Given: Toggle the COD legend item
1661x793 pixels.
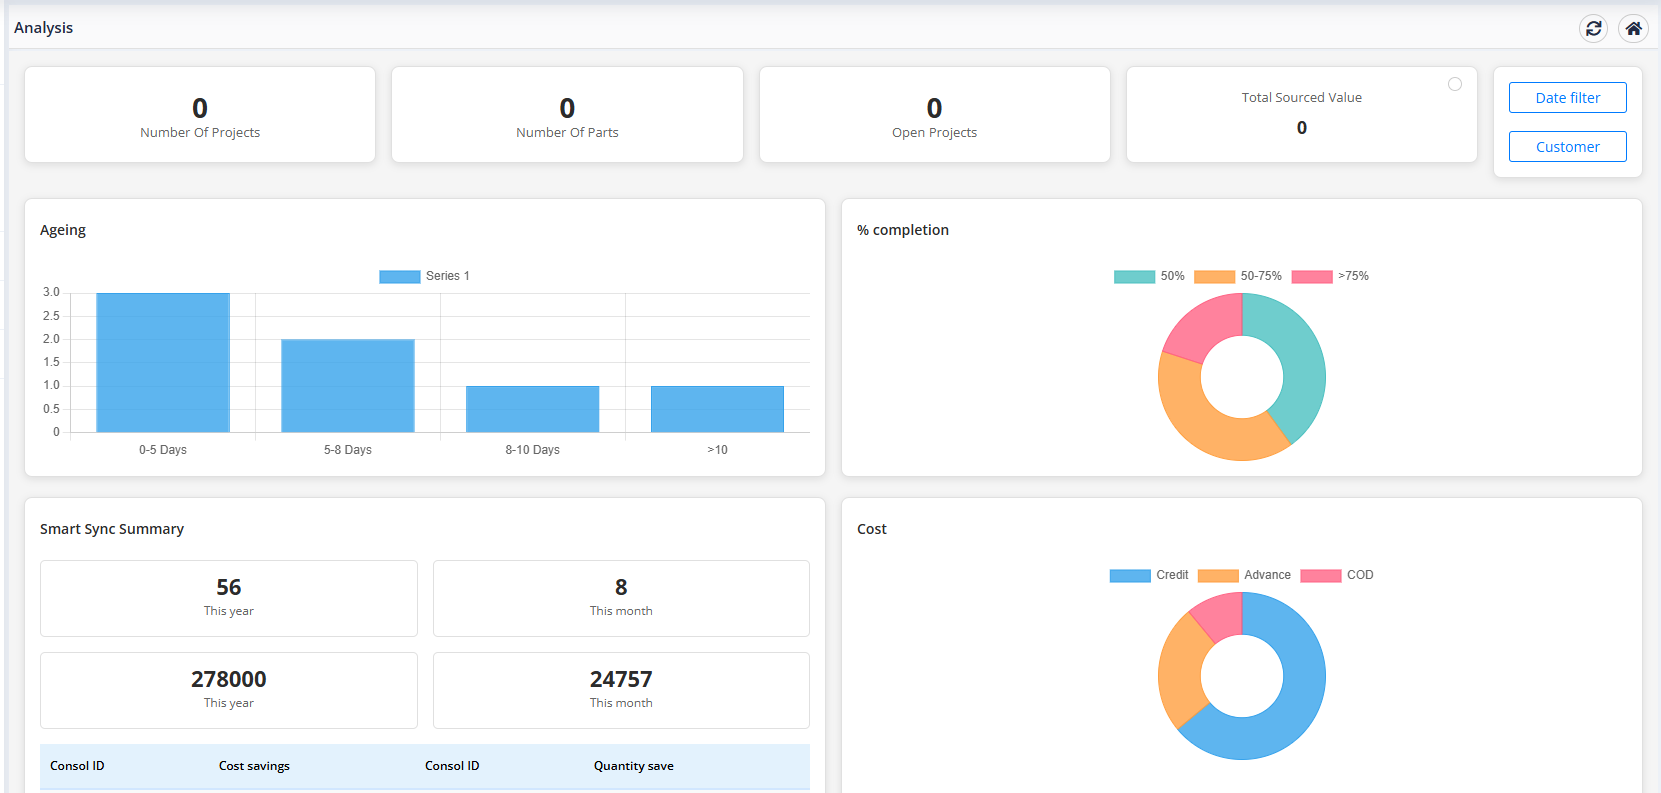Looking at the screenshot, I should point(1337,575).
